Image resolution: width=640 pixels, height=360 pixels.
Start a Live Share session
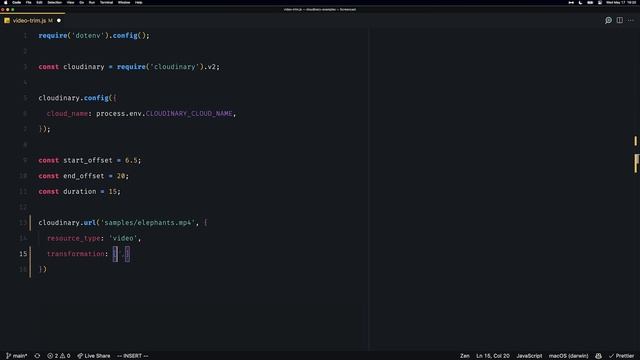tap(94, 356)
